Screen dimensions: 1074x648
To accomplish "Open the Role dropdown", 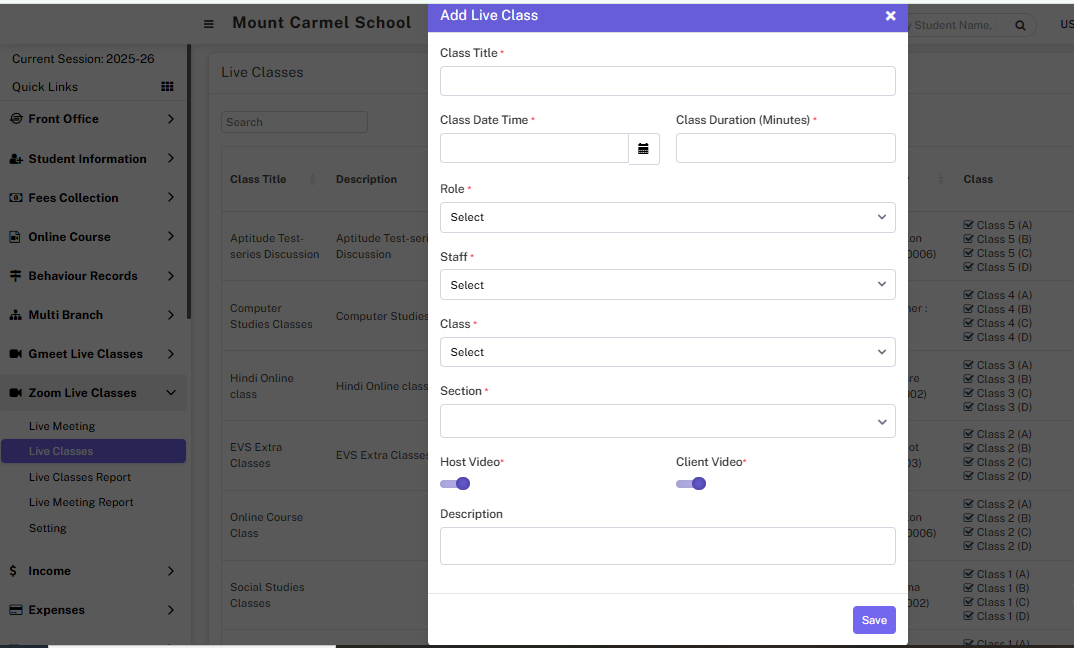I will 667,217.
